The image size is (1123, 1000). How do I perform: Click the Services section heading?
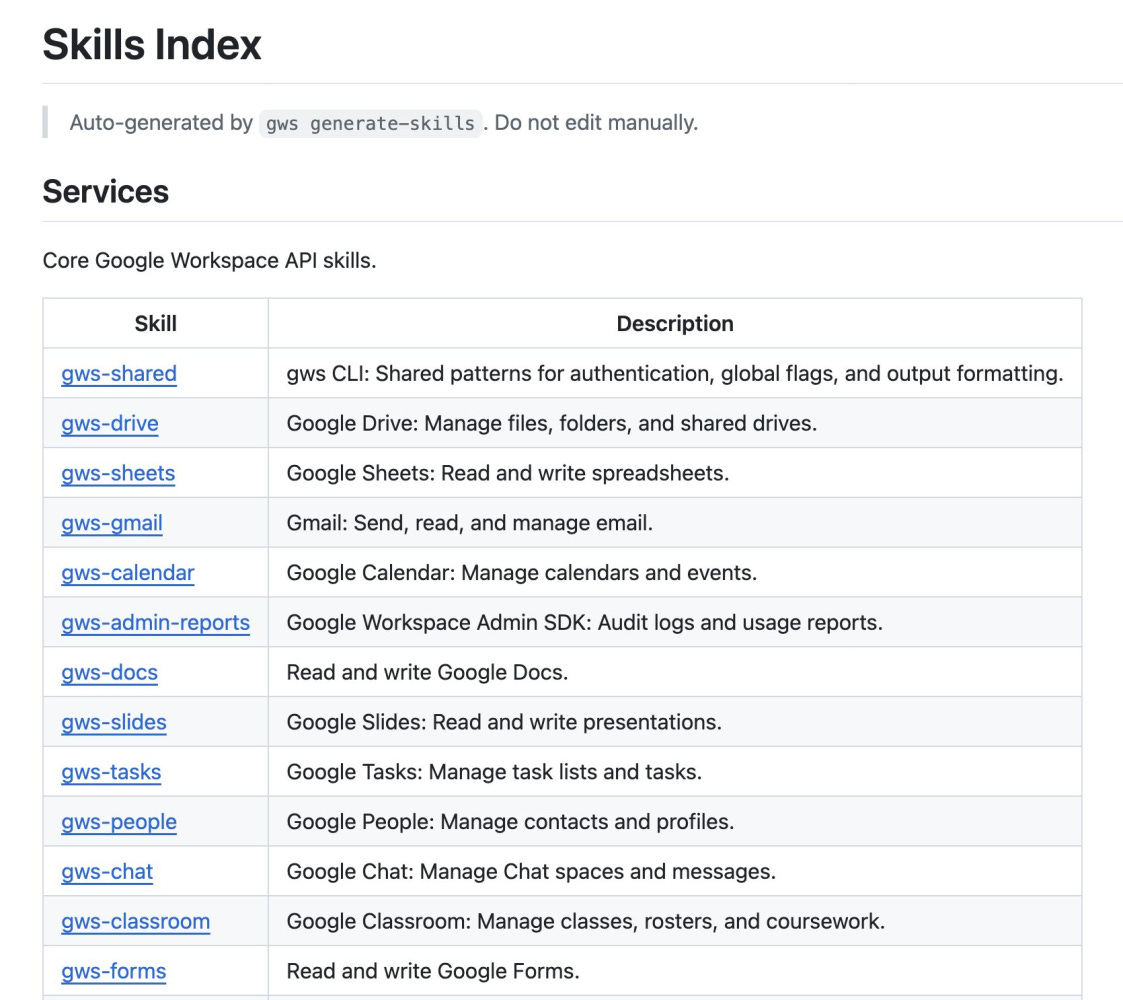(x=106, y=191)
